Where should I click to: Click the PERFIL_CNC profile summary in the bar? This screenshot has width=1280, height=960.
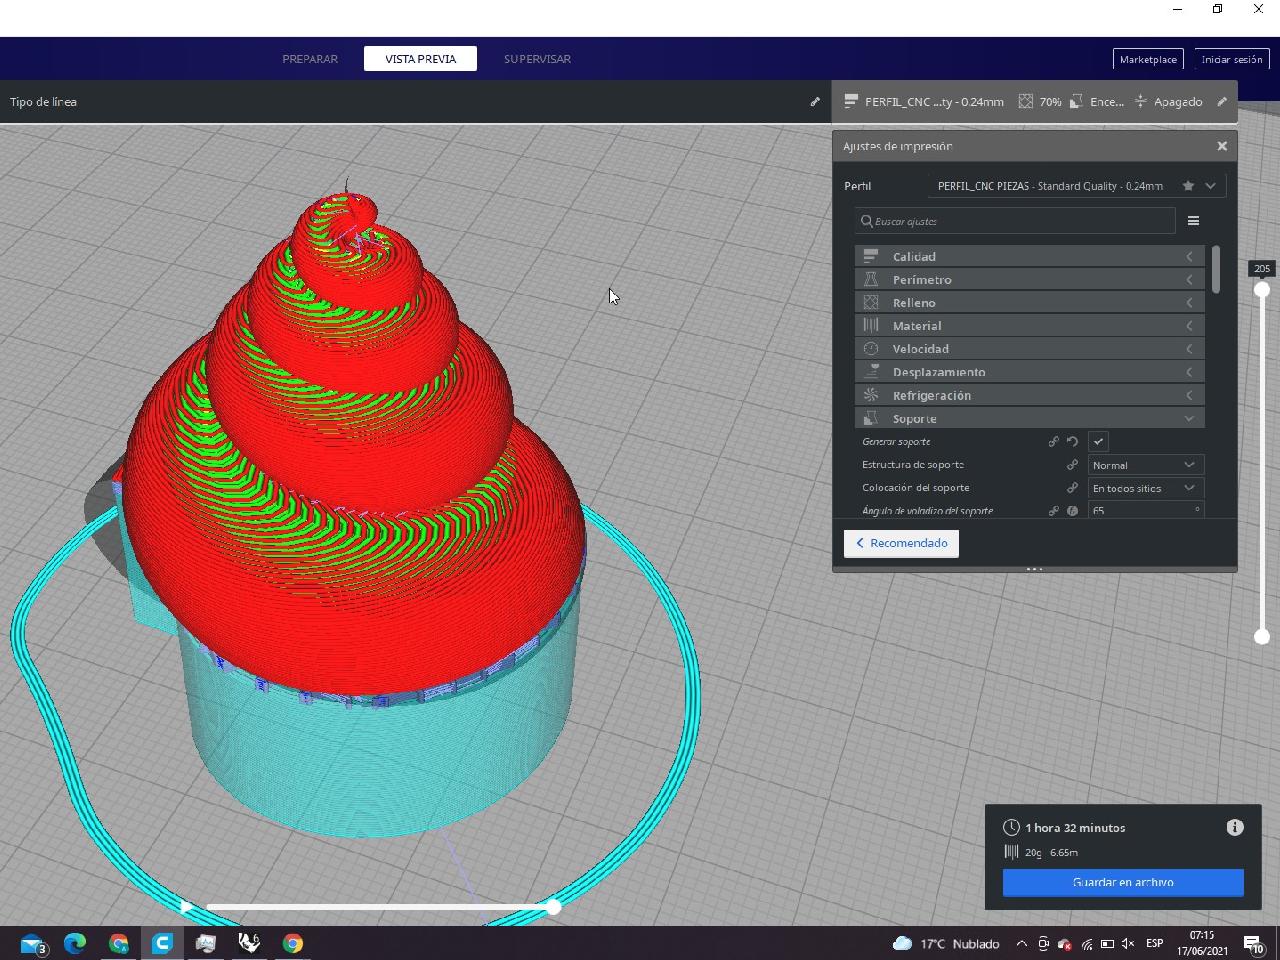click(924, 102)
